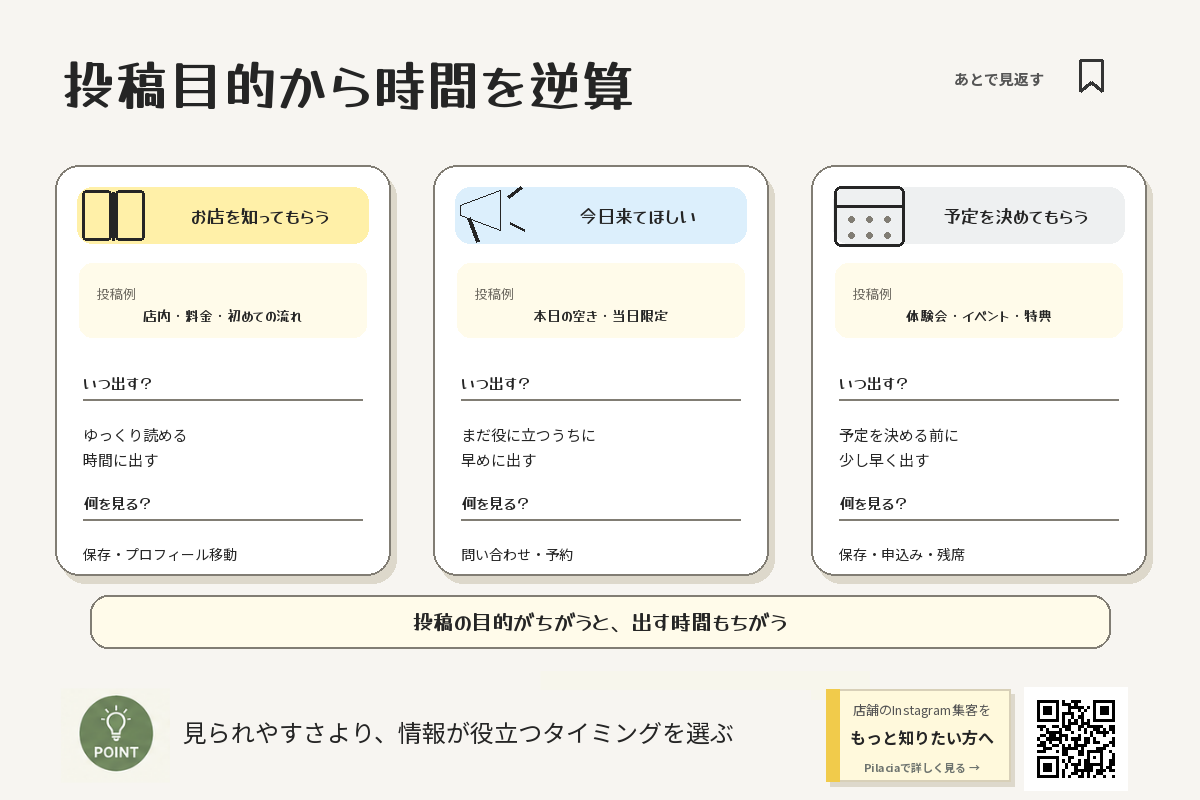Click 時間に出す text

(121, 461)
